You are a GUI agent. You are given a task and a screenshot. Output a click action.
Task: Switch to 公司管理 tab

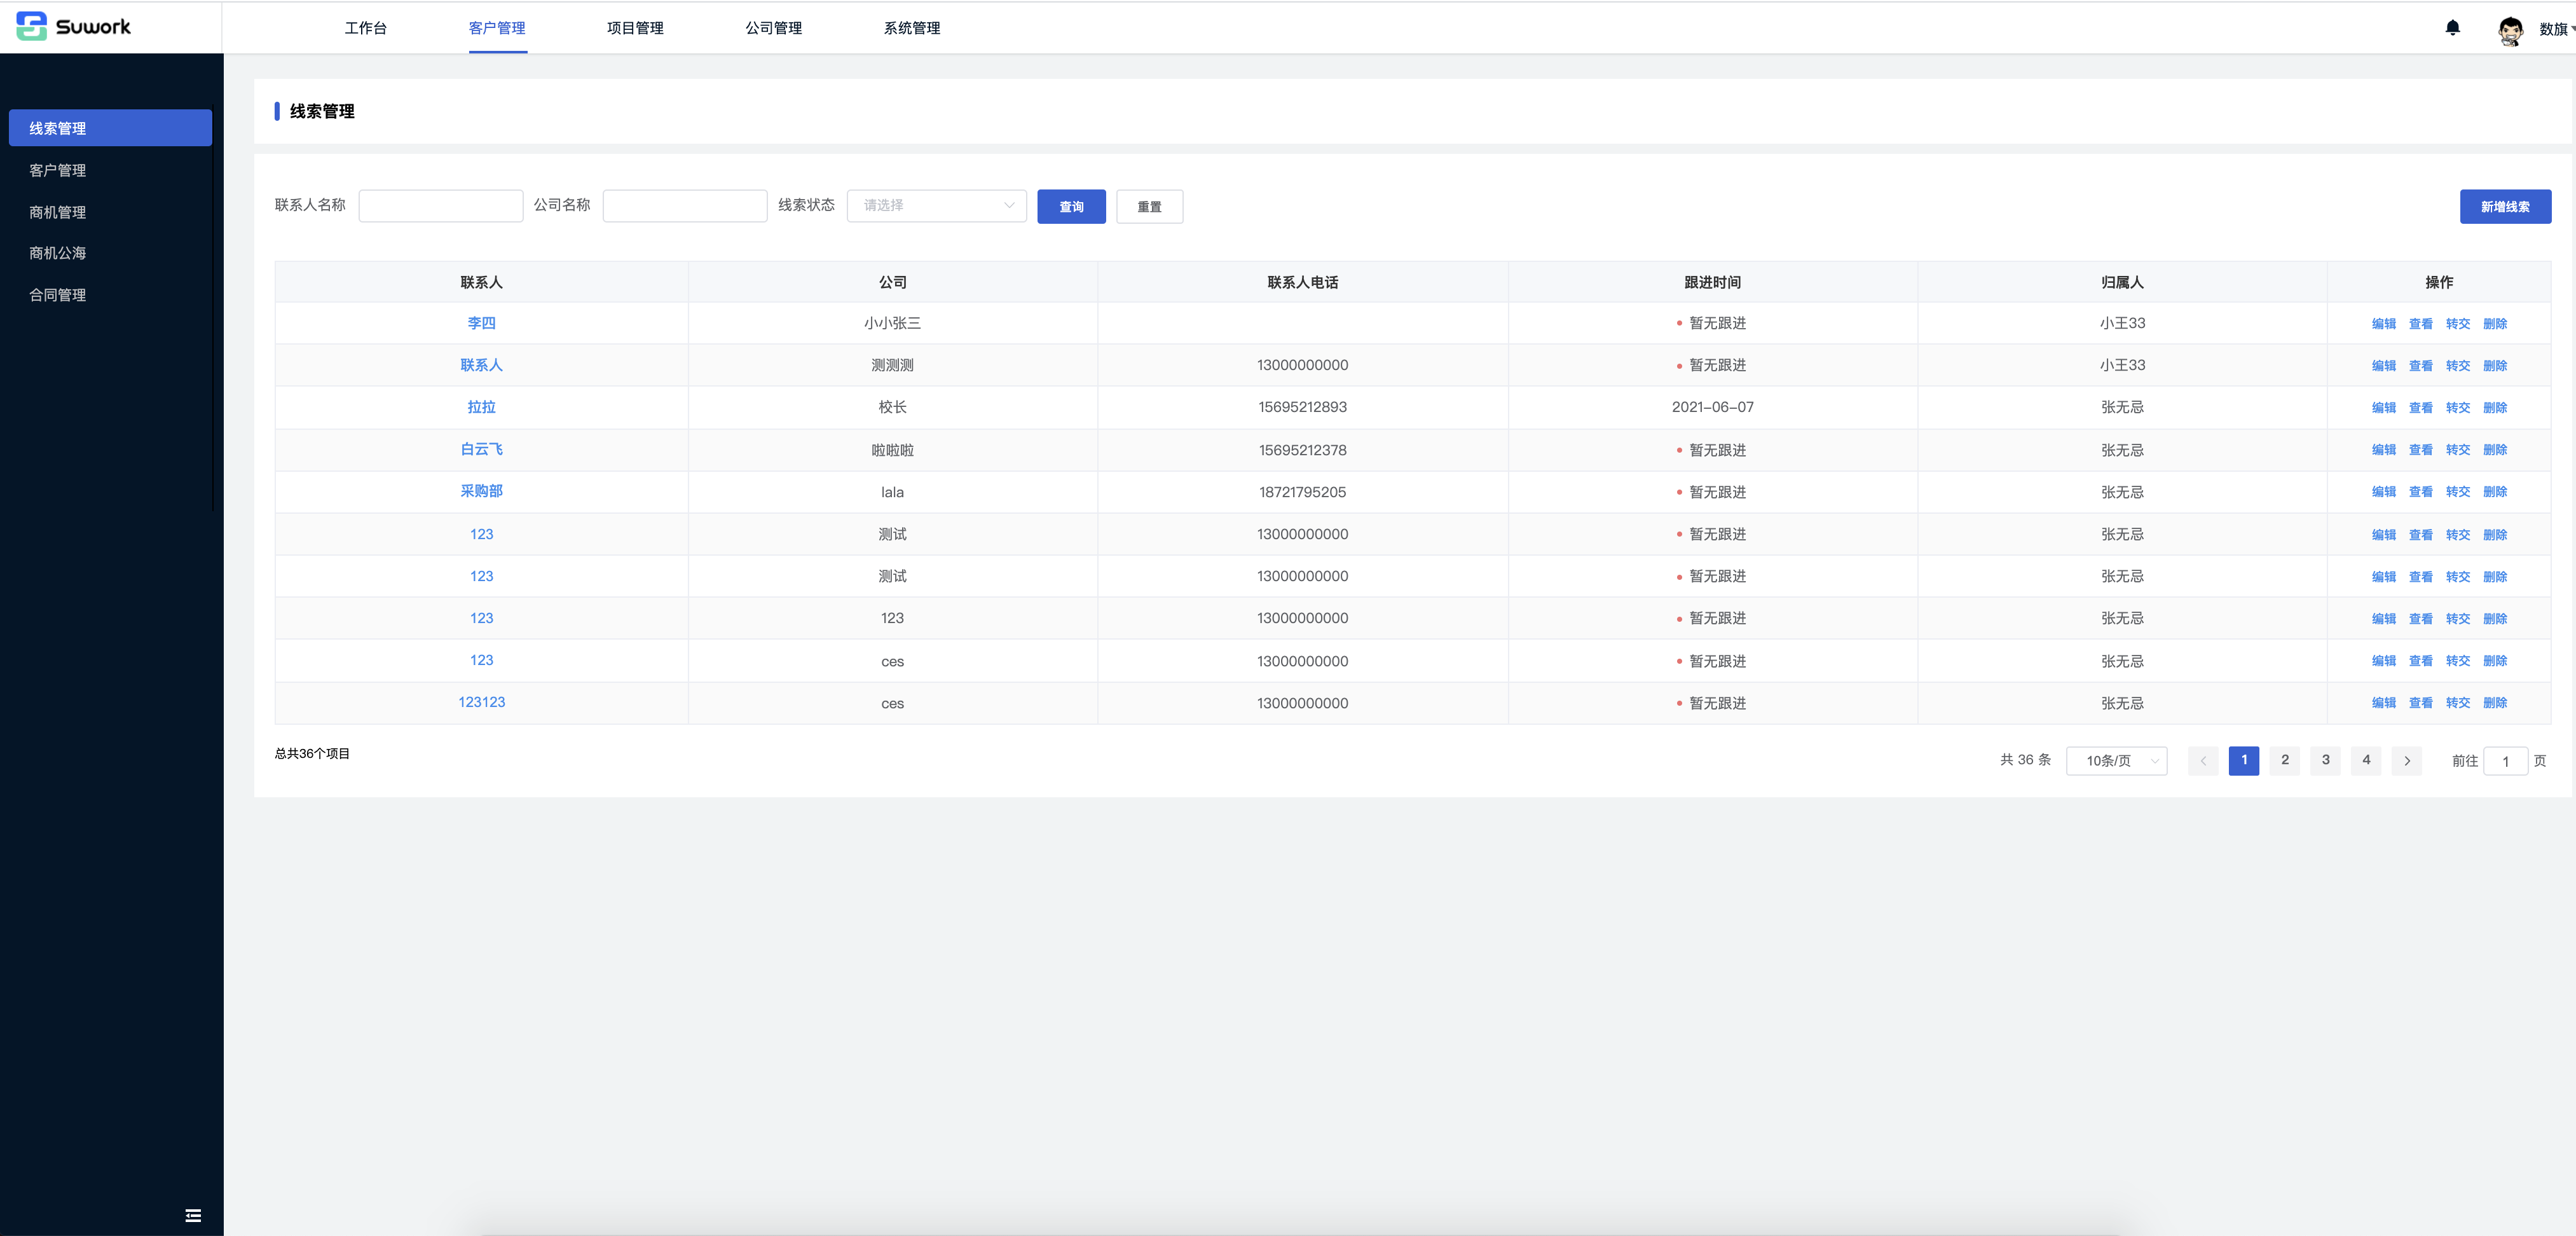pos(773,28)
